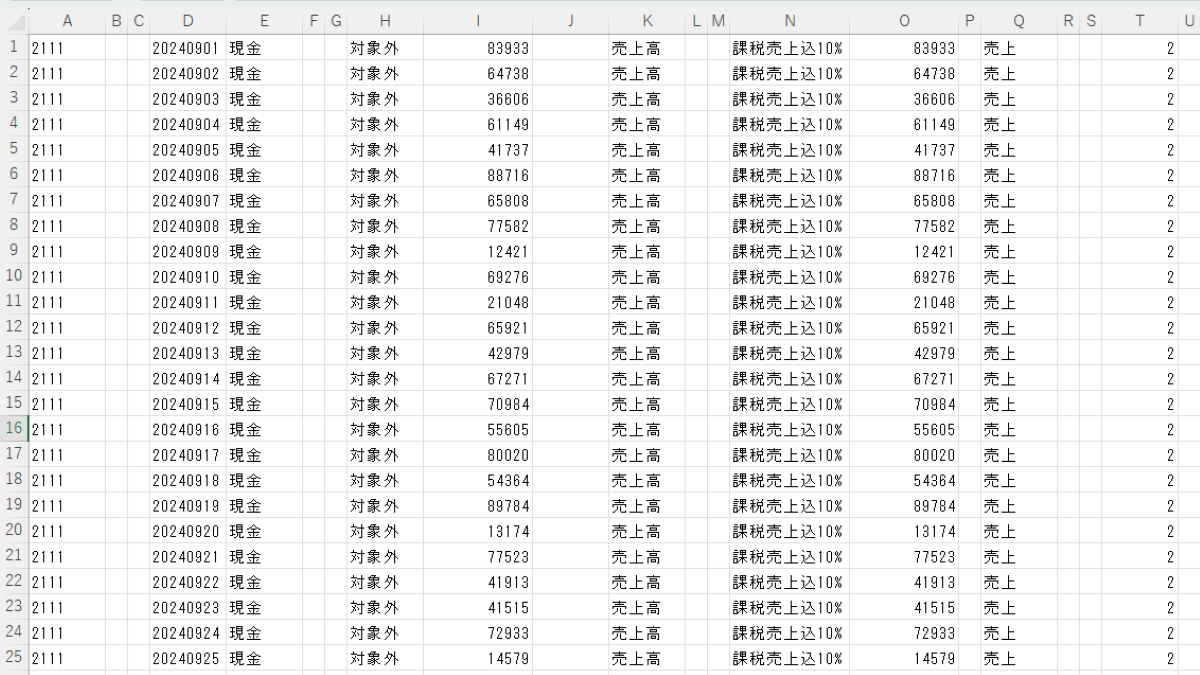Click cell with date 20240925

[x=188, y=658]
